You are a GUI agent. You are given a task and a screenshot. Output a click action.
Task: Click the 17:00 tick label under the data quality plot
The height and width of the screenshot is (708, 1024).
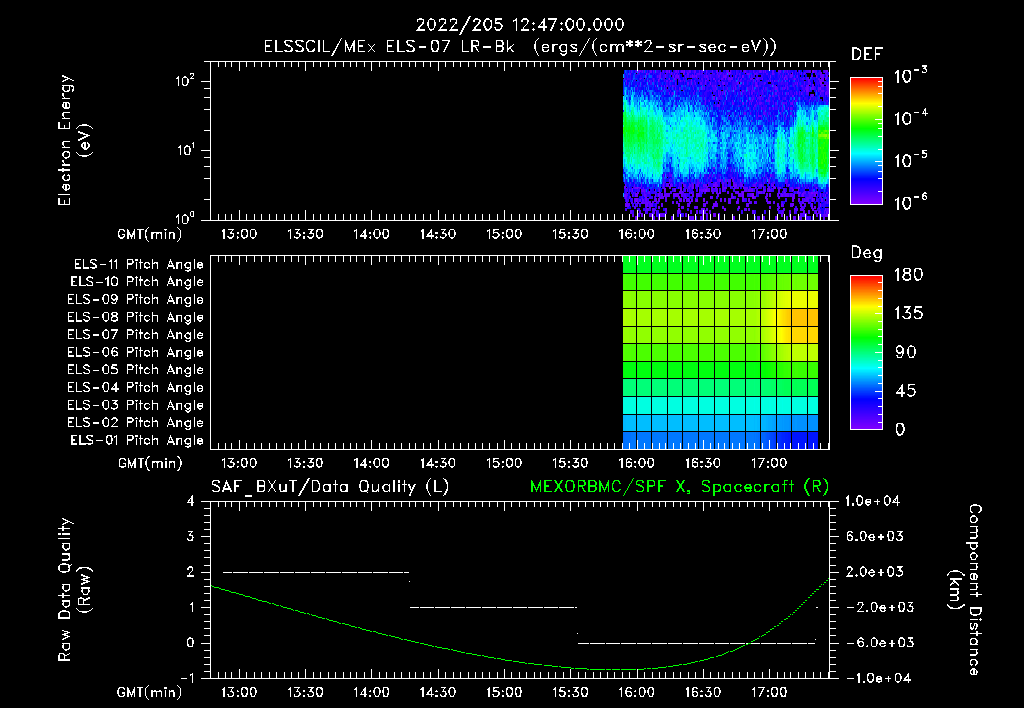769,692
